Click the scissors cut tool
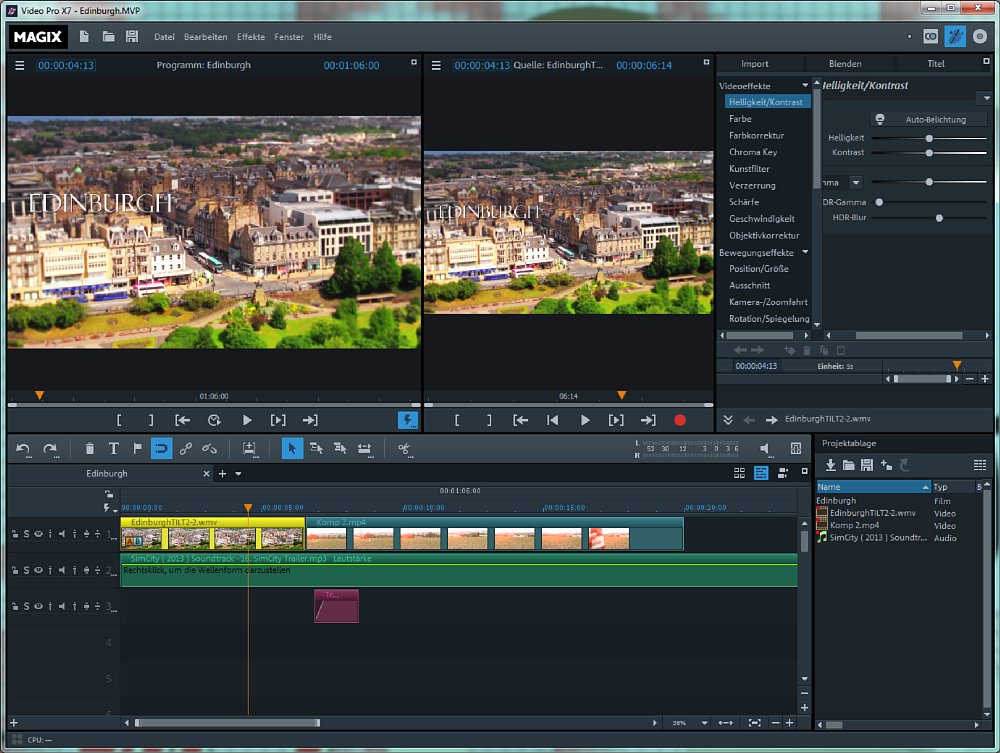This screenshot has width=1000, height=753. coord(405,449)
